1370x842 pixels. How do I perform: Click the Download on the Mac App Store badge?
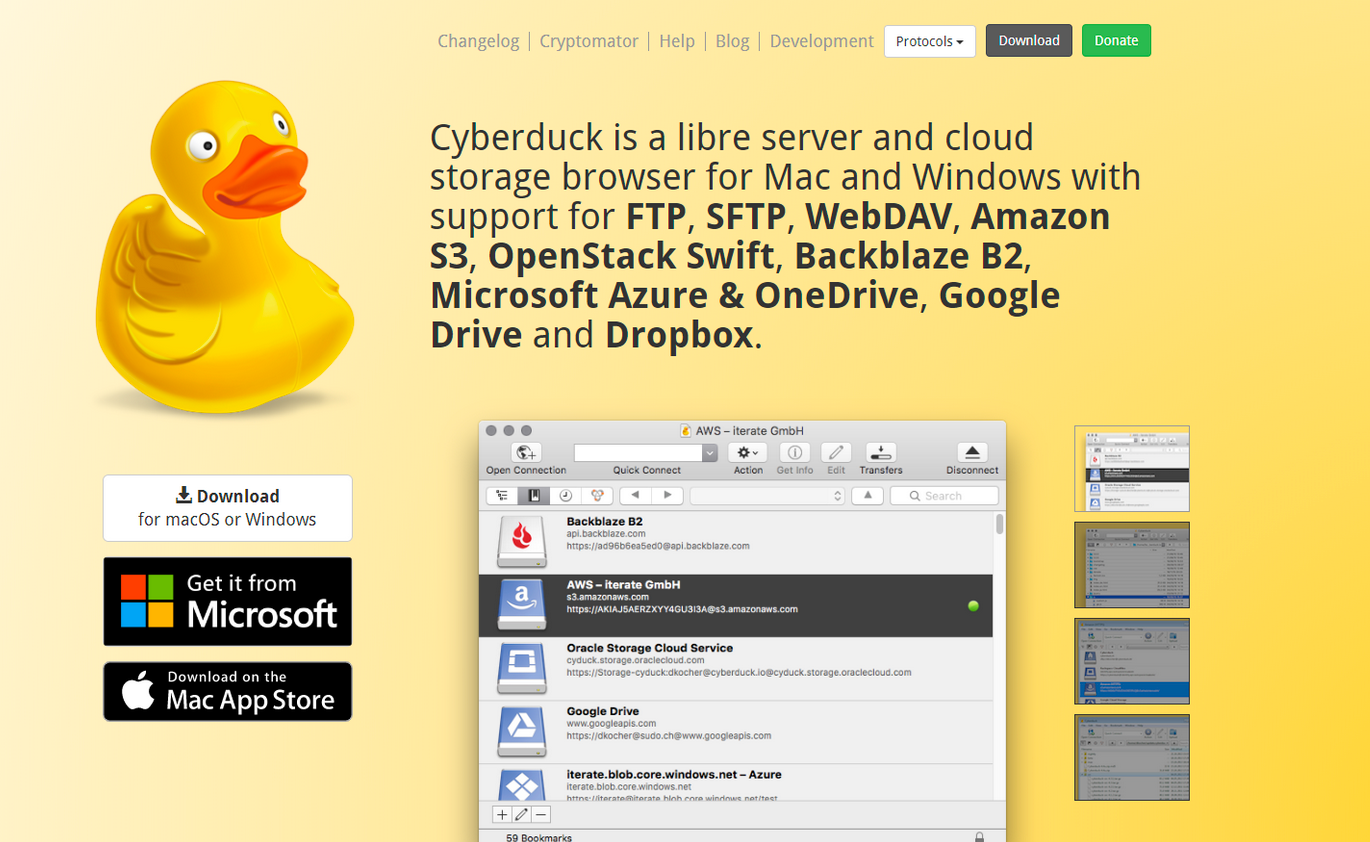pos(228,691)
